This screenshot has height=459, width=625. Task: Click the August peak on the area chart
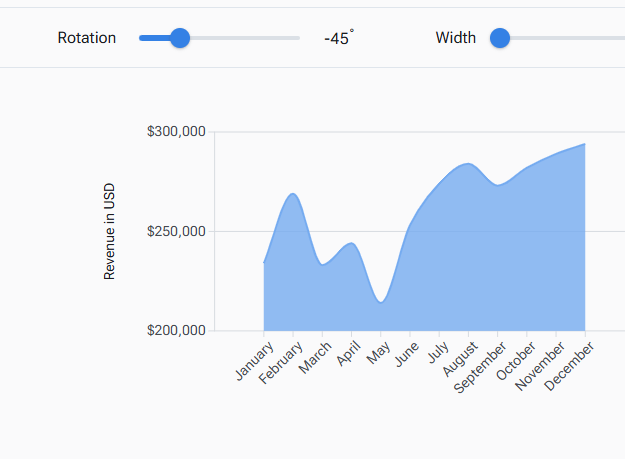[x=467, y=164]
